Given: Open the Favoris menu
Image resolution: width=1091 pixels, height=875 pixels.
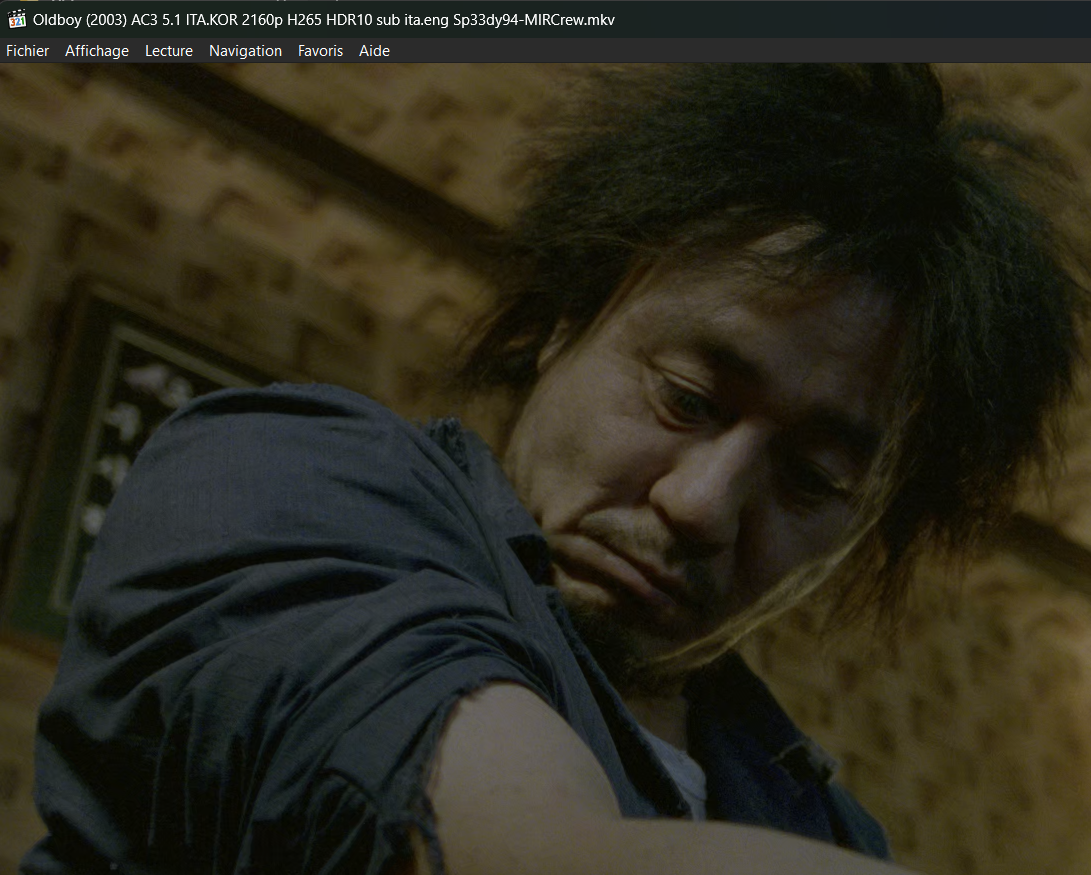Looking at the screenshot, I should [x=320, y=51].
